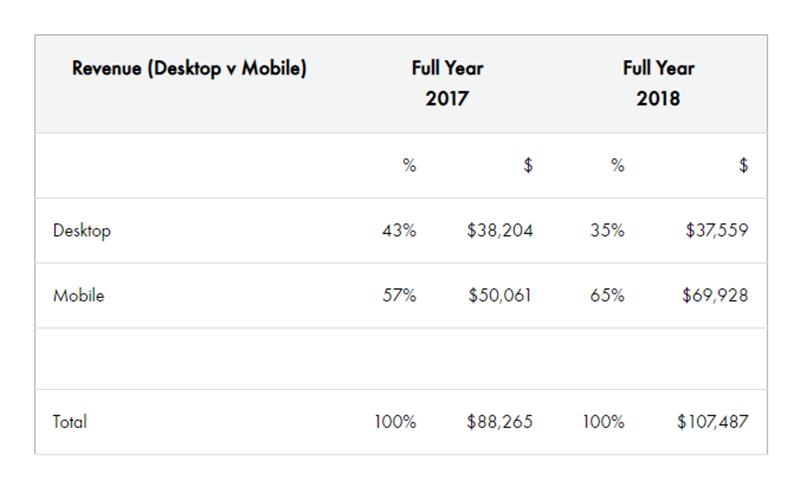Image resolution: width=800 pixels, height=500 pixels.
Task: Click the "Desktop" row label
Action: coord(82,231)
